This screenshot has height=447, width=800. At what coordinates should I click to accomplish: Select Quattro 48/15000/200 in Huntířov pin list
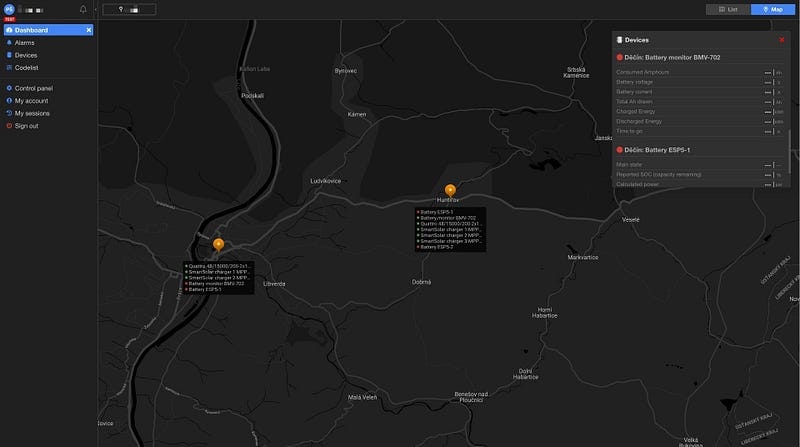coord(449,224)
